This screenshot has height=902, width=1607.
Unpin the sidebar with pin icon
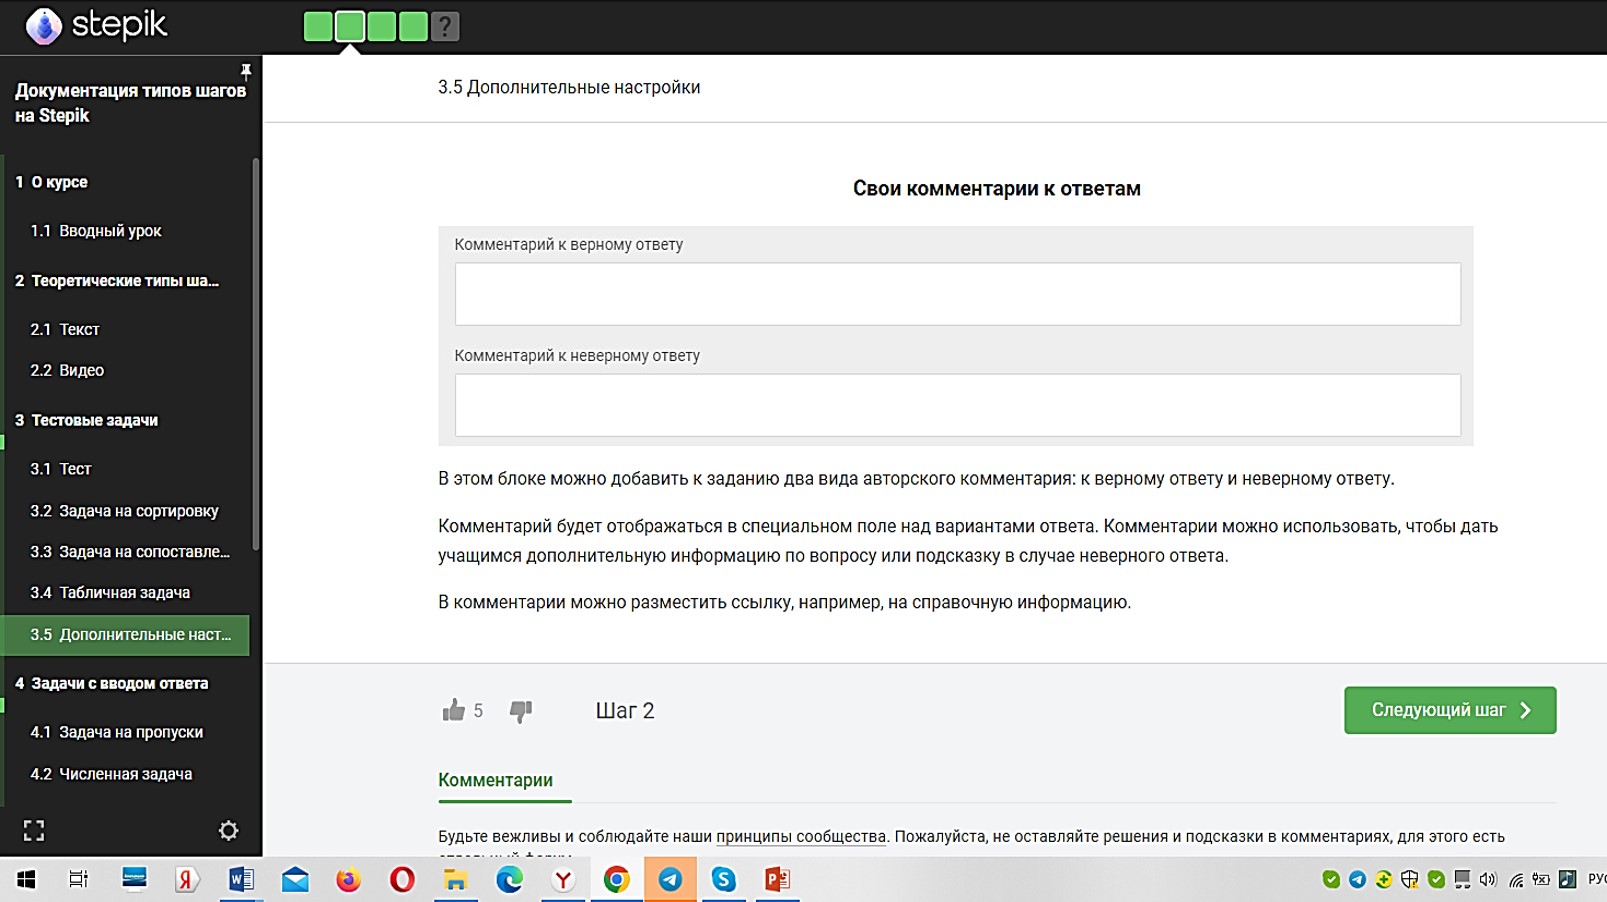tap(245, 70)
